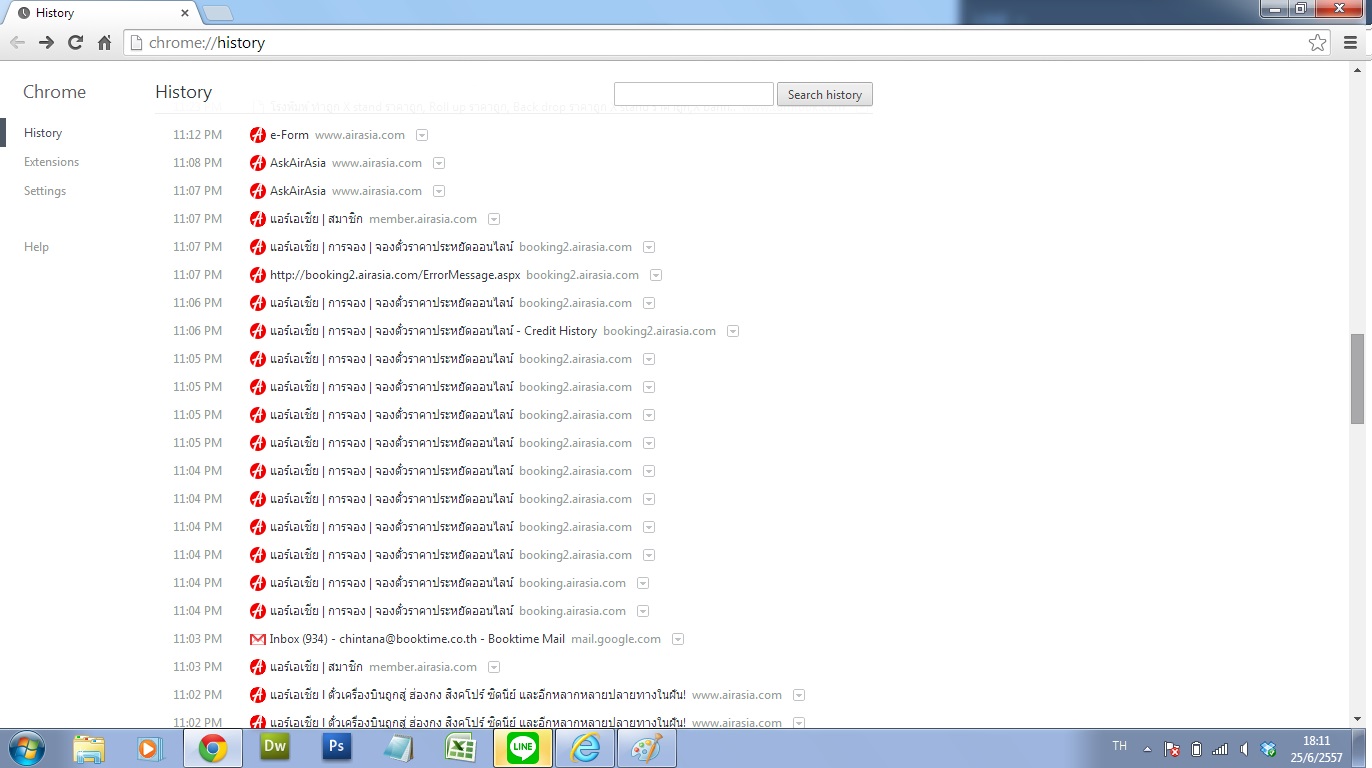
Task: Open Windows Media Player from the taskbar
Action: (x=149, y=748)
